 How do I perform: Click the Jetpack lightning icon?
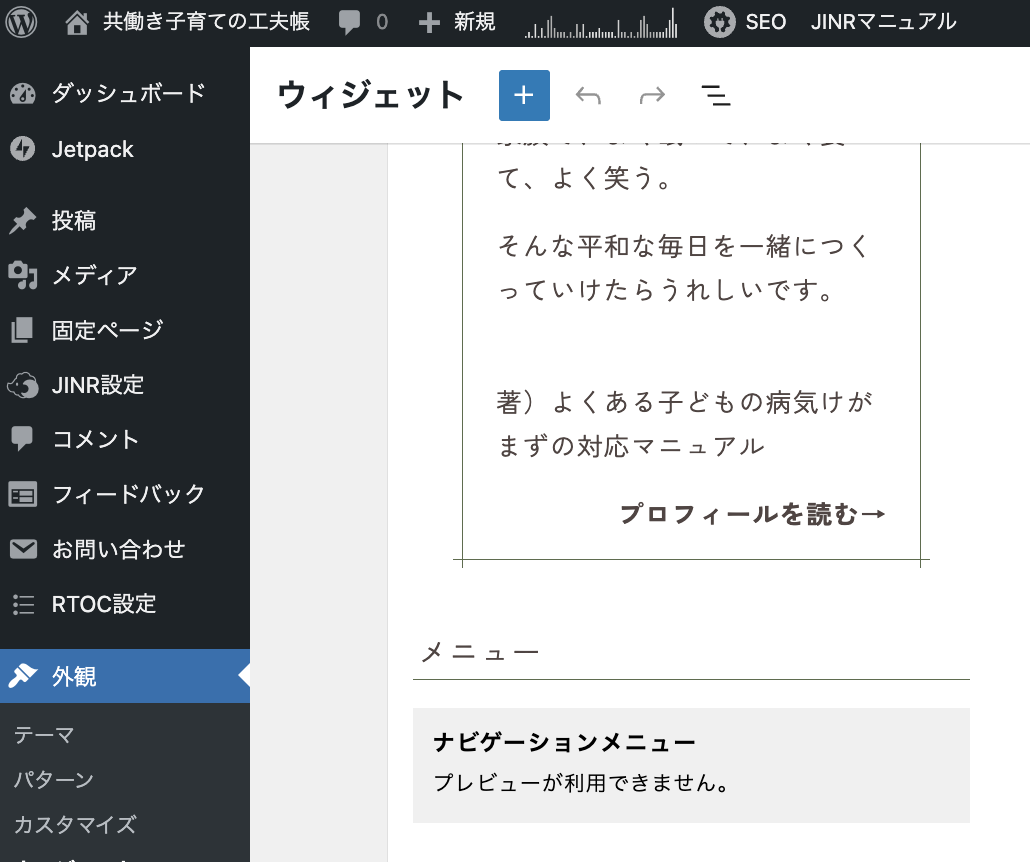click(23, 149)
